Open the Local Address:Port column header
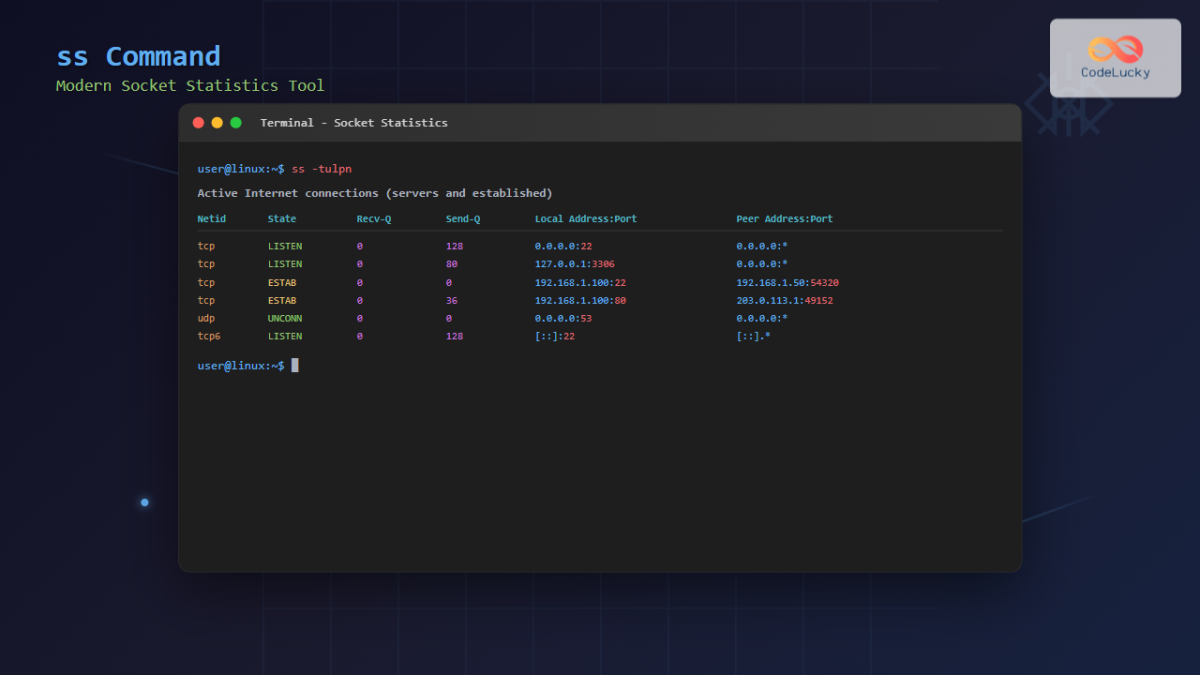The width and height of the screenshot is (1200, 675). 585,218
